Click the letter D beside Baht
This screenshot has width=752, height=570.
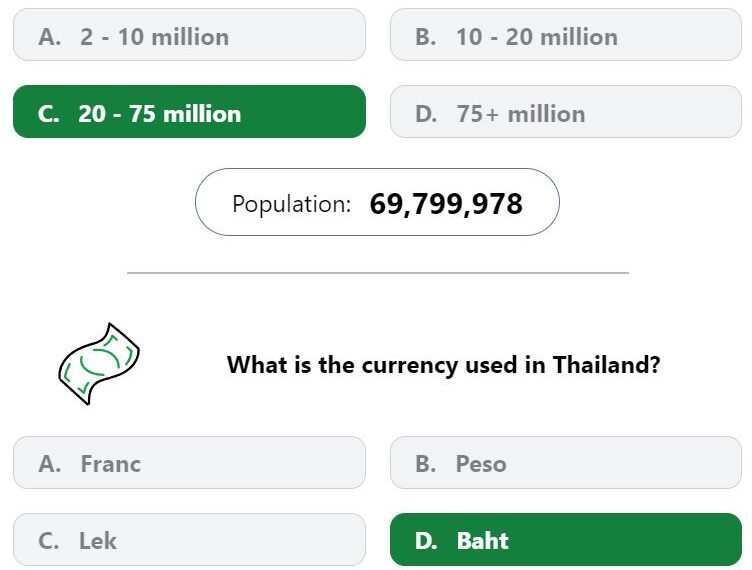(426, 541)
